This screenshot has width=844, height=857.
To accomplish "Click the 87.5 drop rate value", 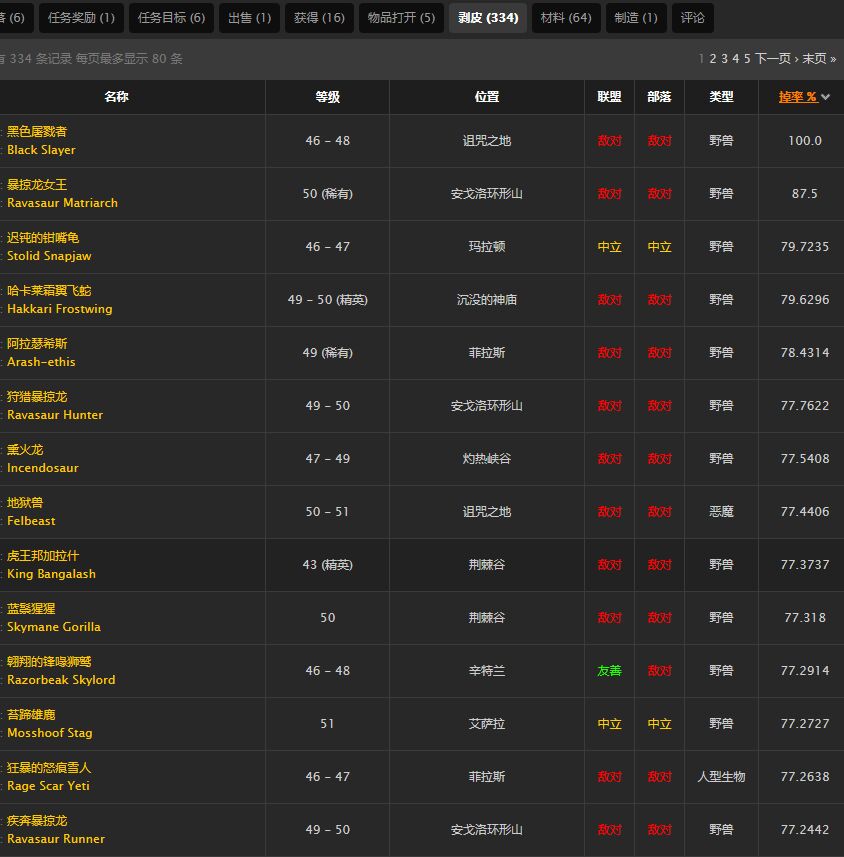I will coord(805,194).
